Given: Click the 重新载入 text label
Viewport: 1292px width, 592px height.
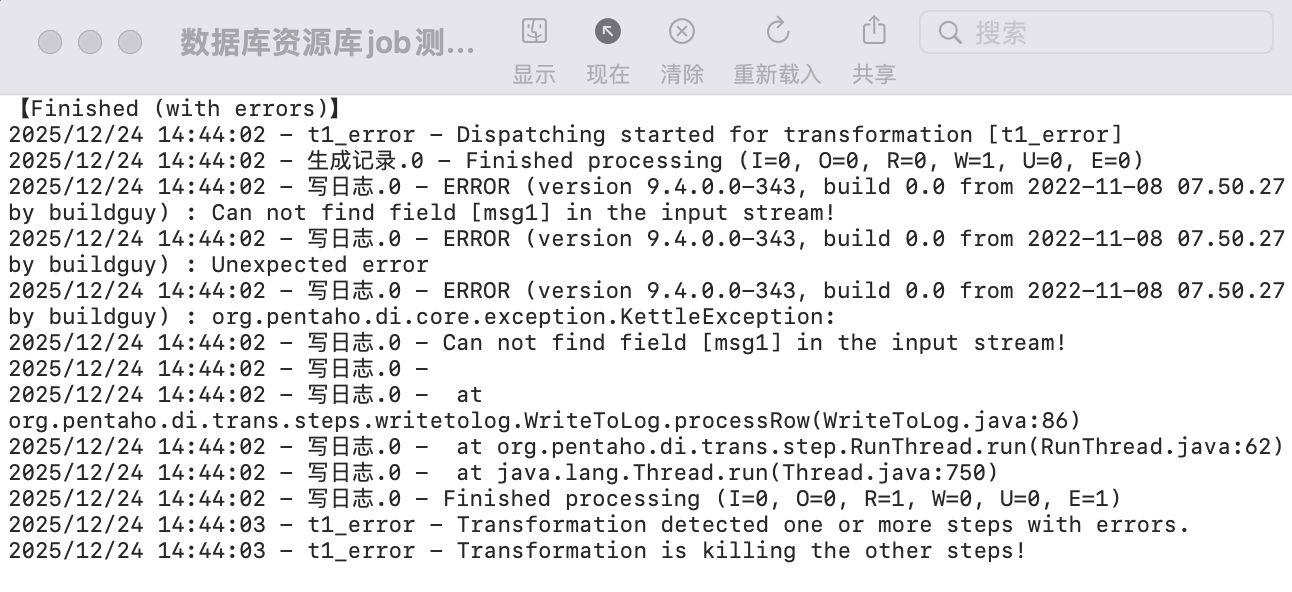Looking at the screenshot, I should pyautogui.click(x=777, y=74).
